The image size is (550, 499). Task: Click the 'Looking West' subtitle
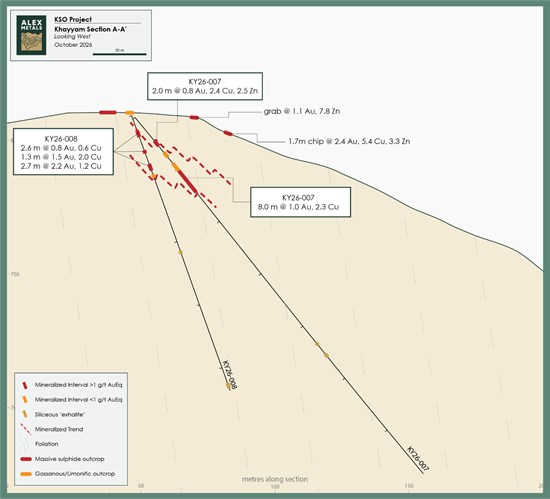[x=72, y=37]
